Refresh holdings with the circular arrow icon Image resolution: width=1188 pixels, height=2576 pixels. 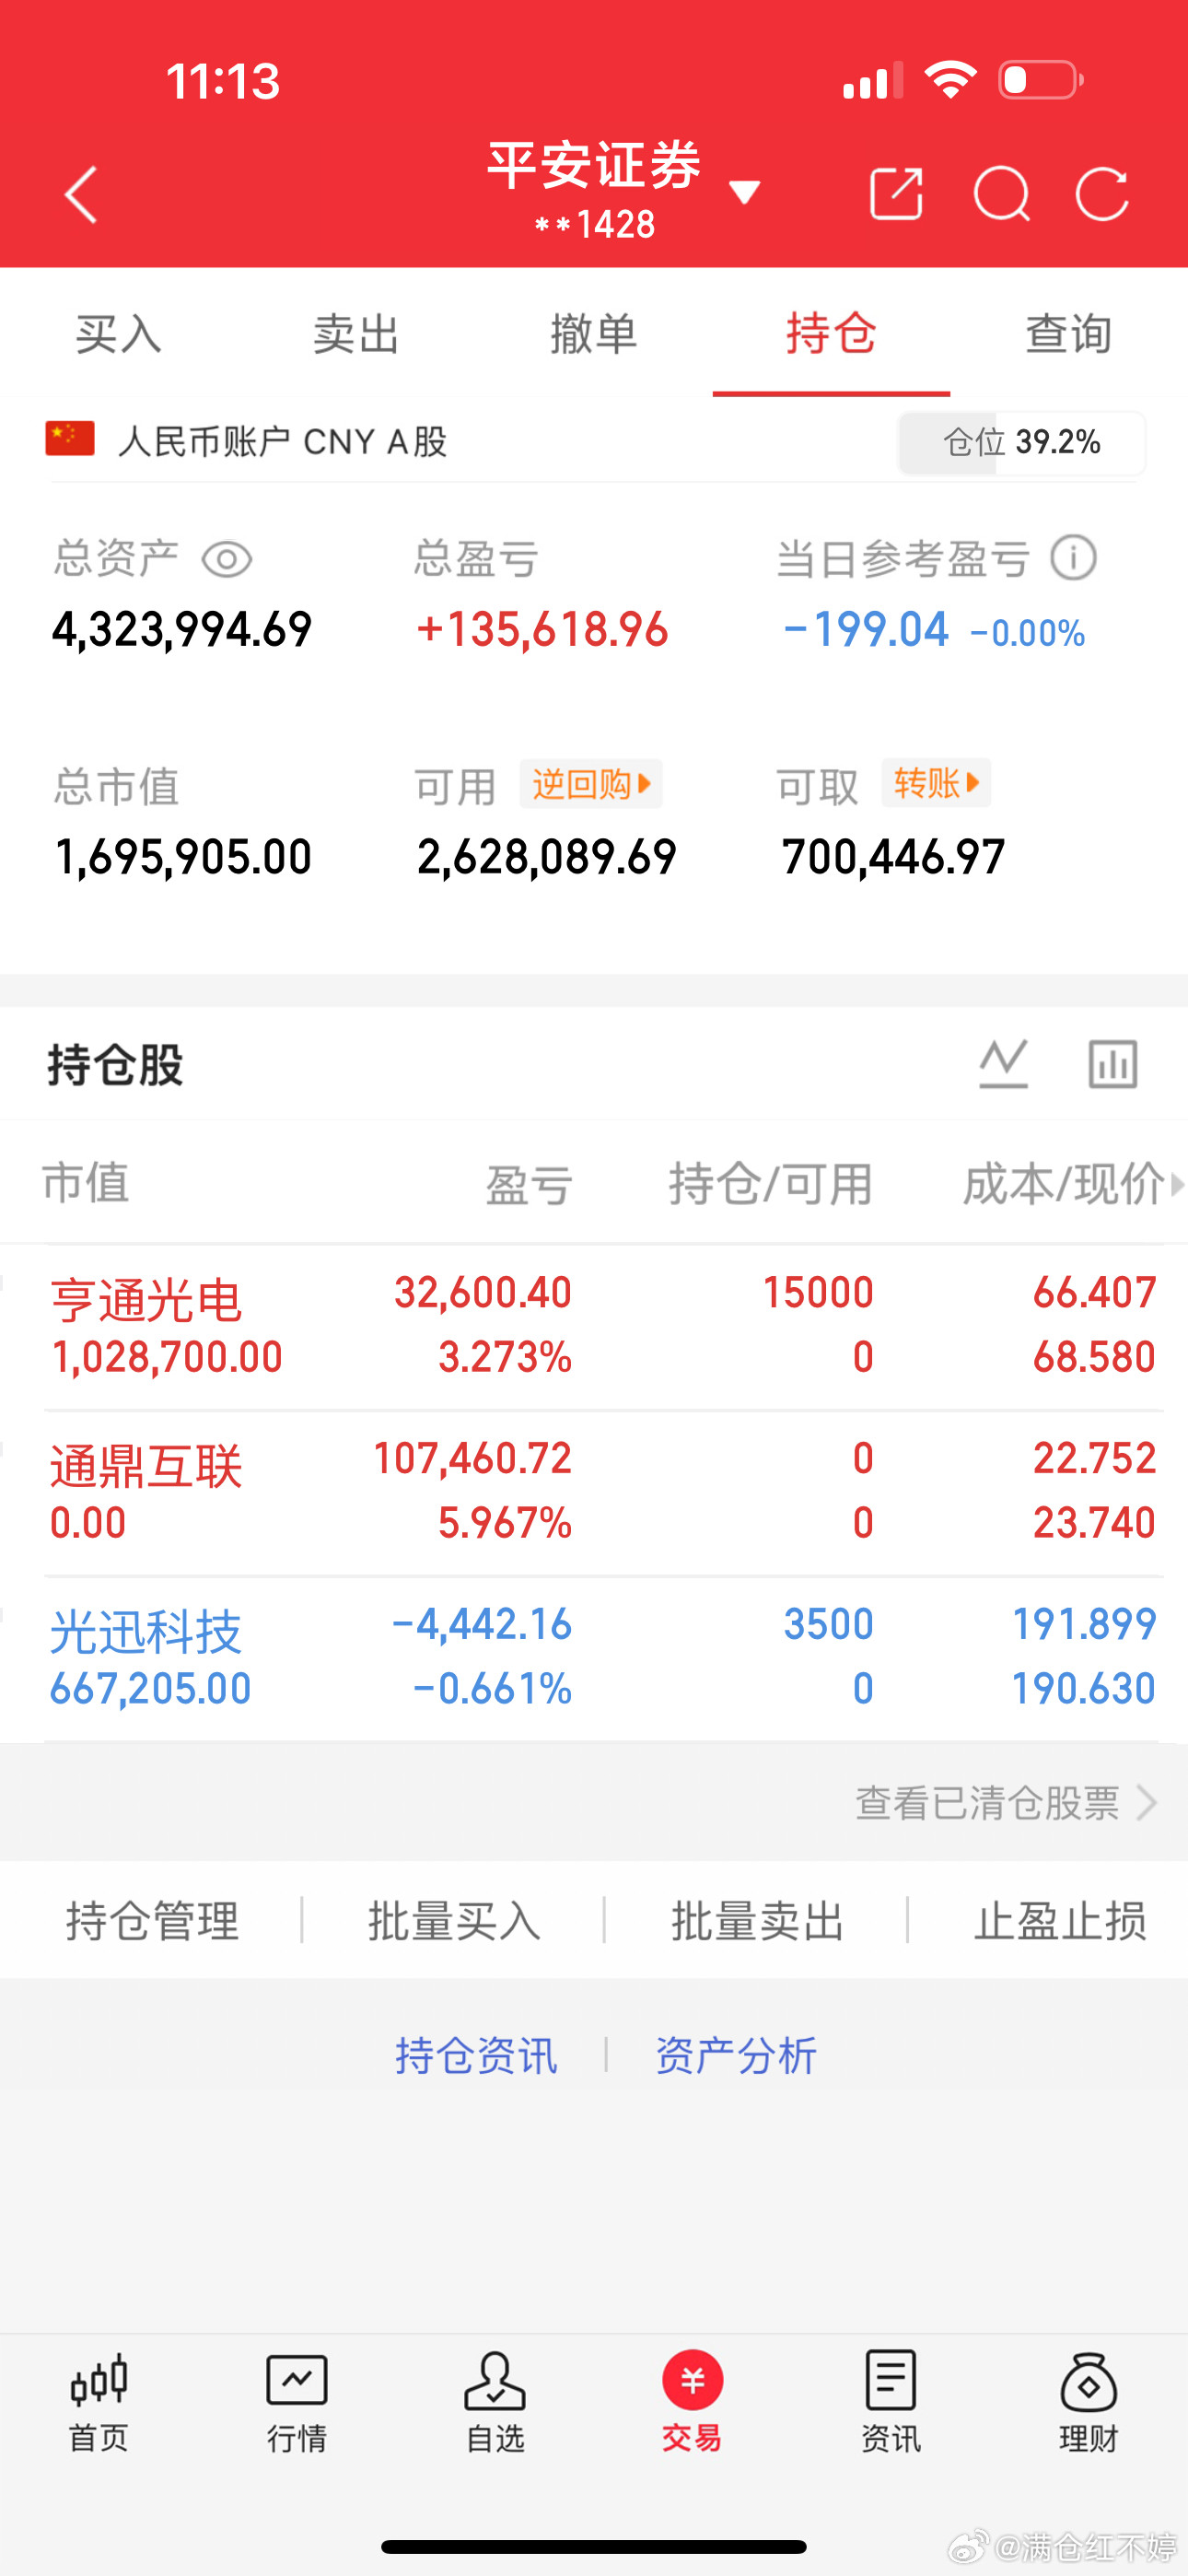coord(1103,193)
